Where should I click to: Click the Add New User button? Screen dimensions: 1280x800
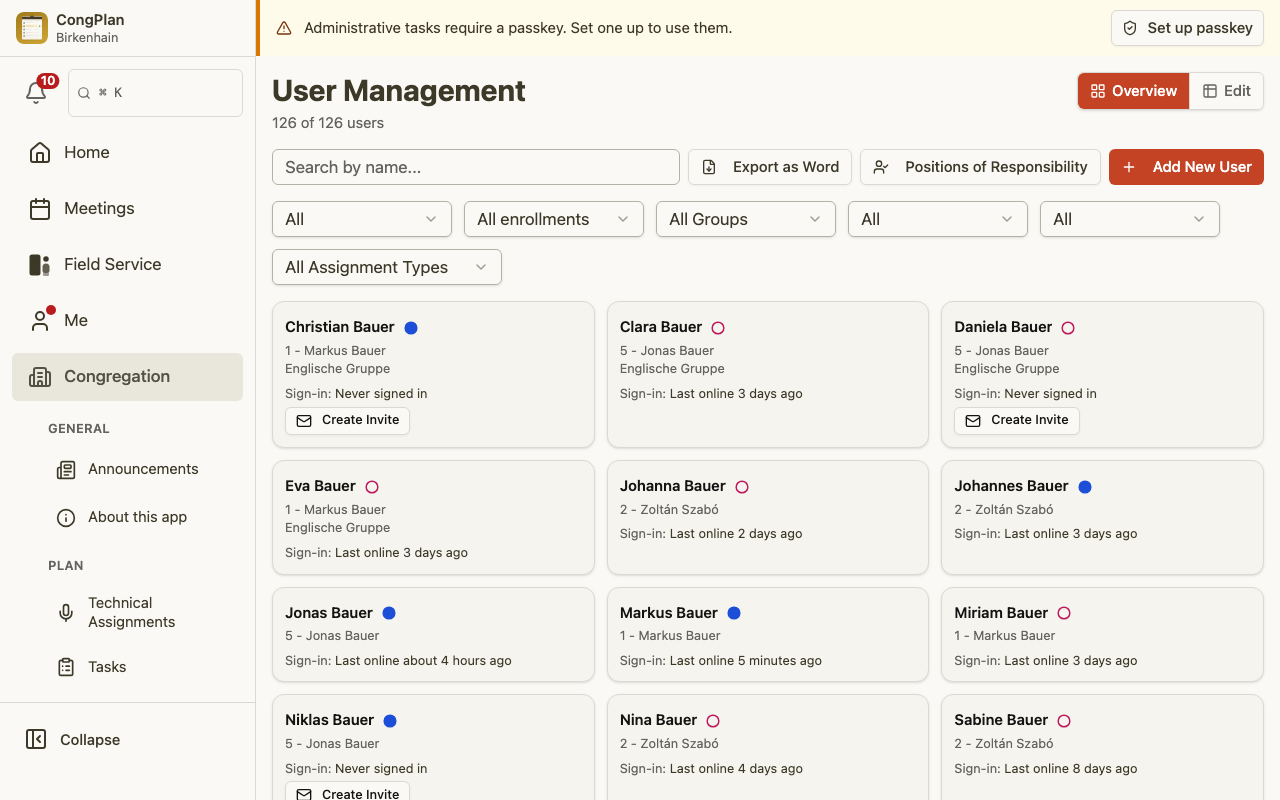tap(1186, 167)
